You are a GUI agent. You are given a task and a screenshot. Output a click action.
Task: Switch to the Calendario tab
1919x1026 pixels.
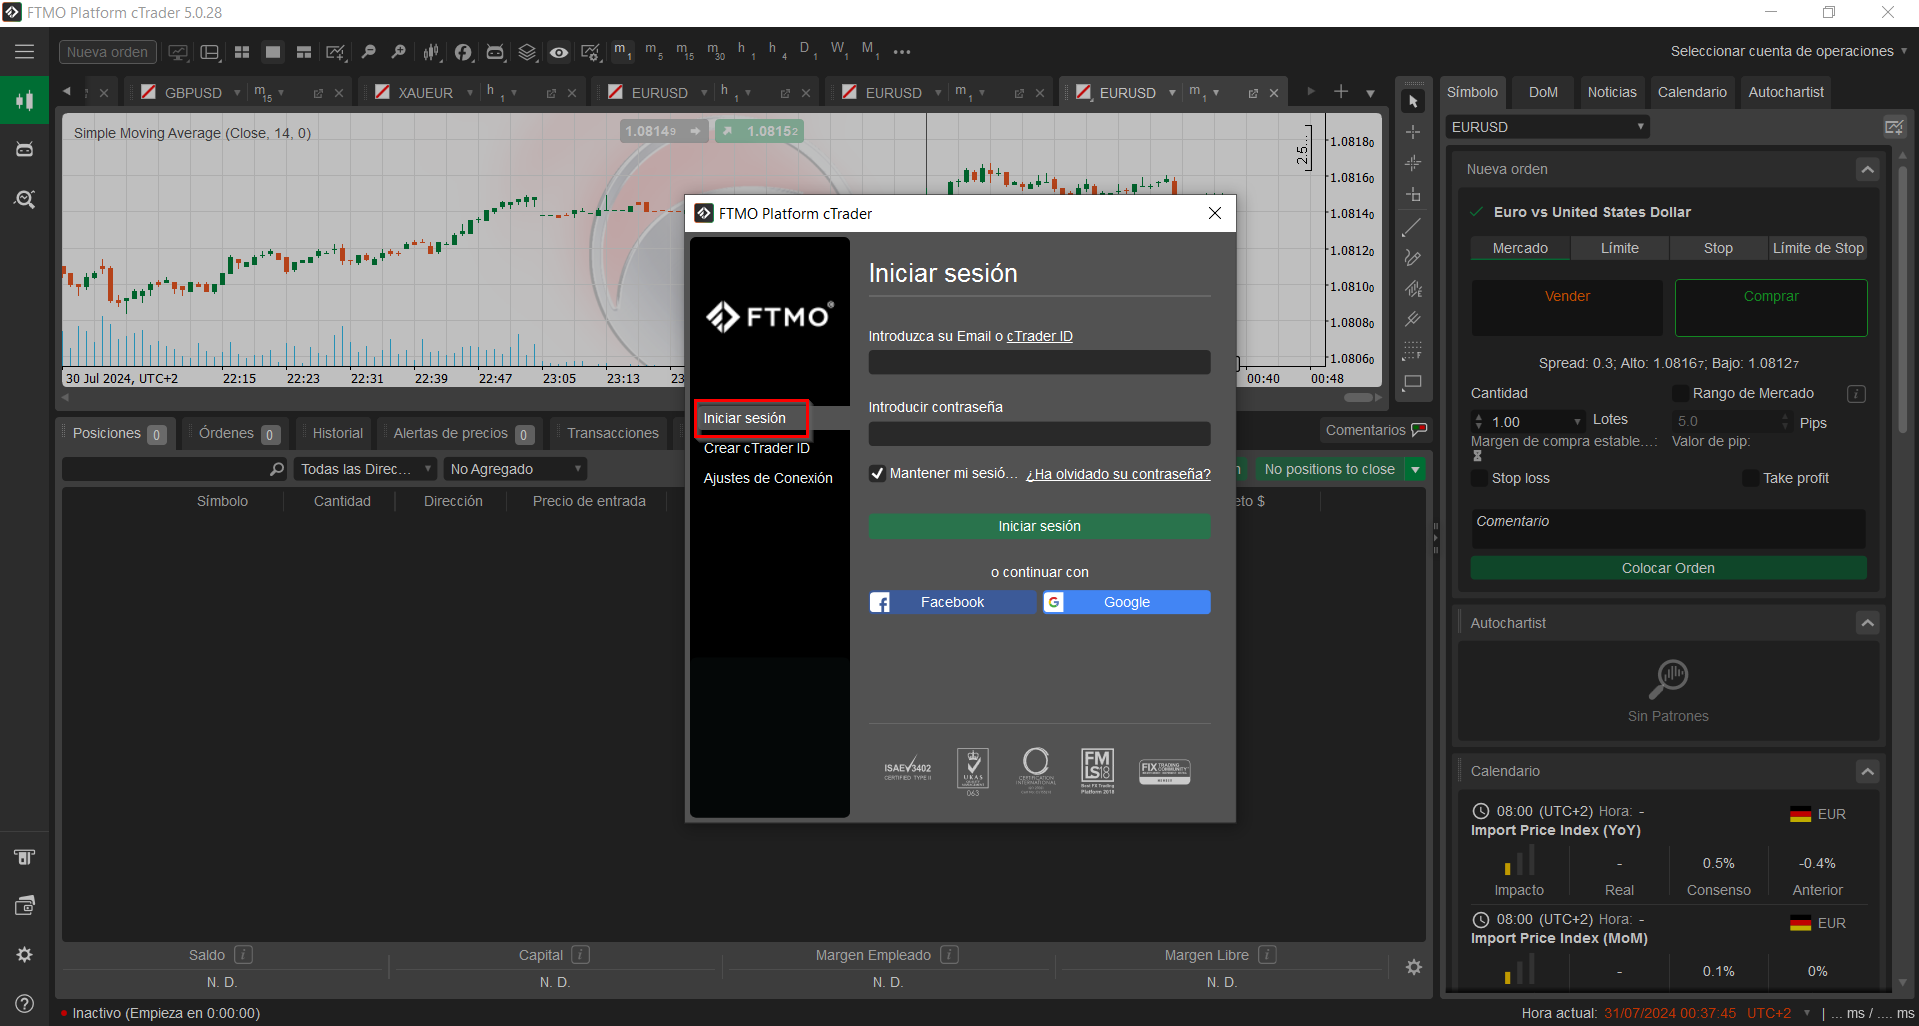click(x=1691, y=92)
